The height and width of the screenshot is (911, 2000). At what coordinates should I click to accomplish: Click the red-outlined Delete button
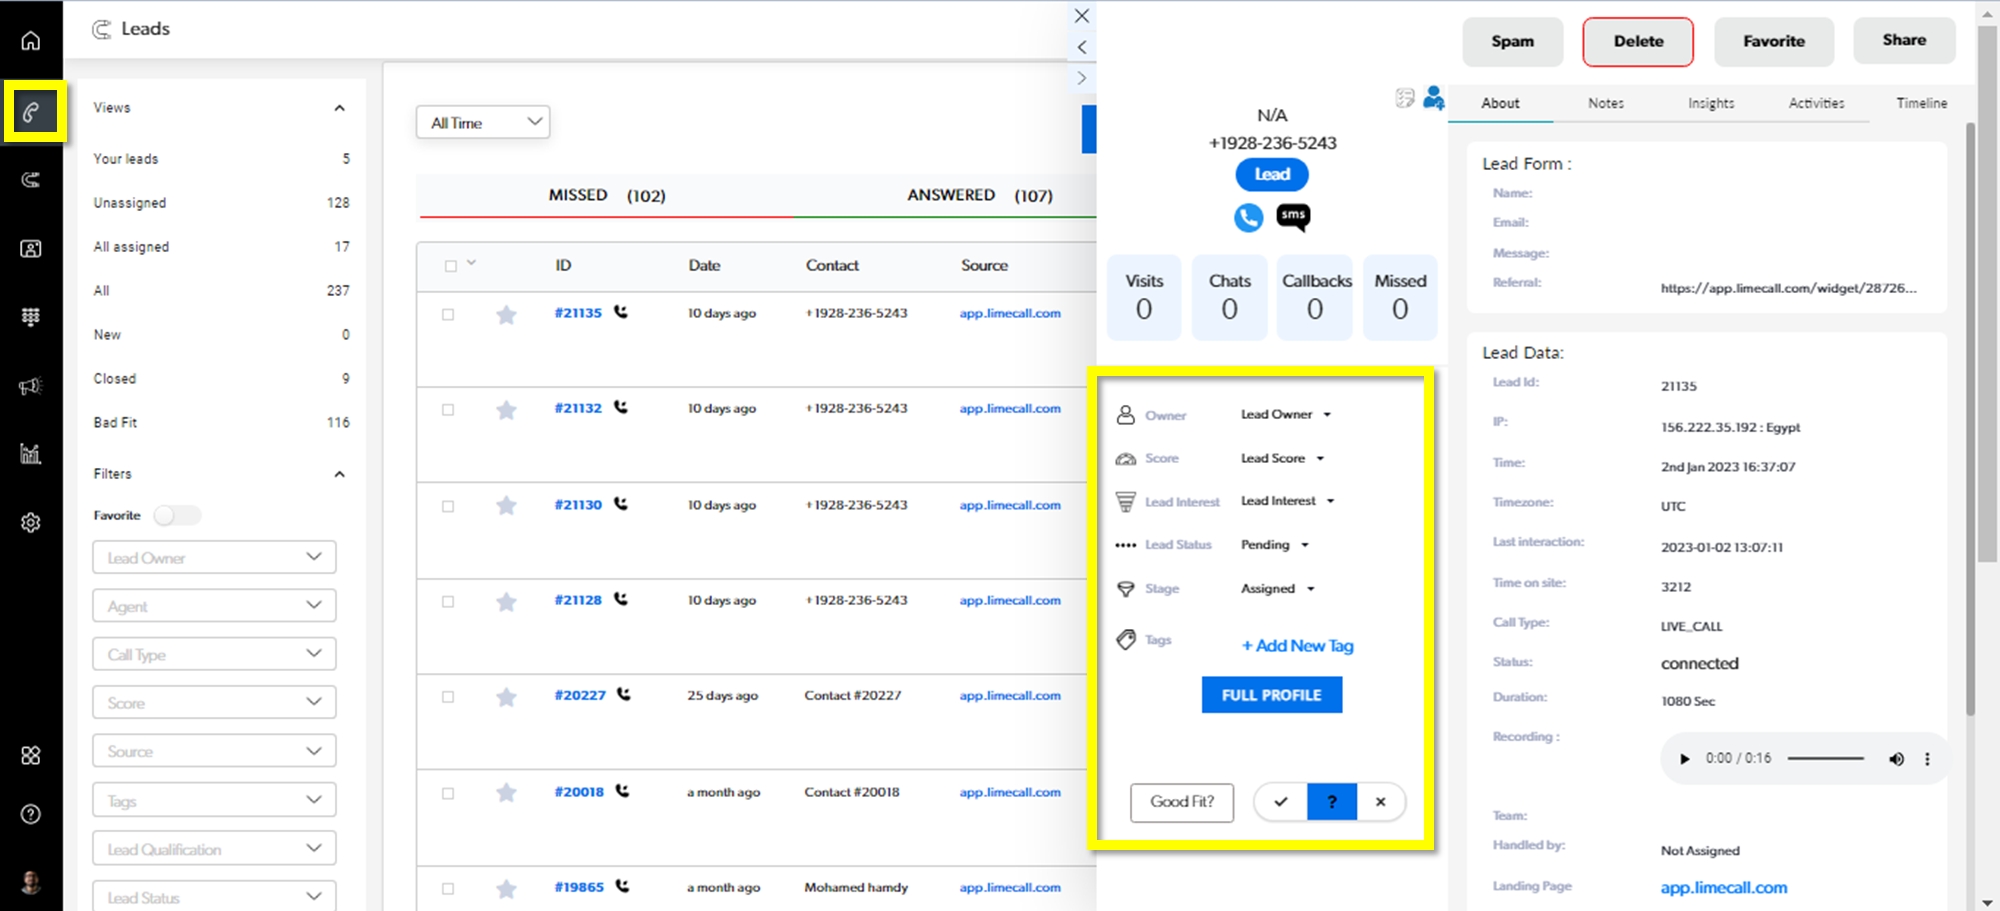click(1637, 42)
